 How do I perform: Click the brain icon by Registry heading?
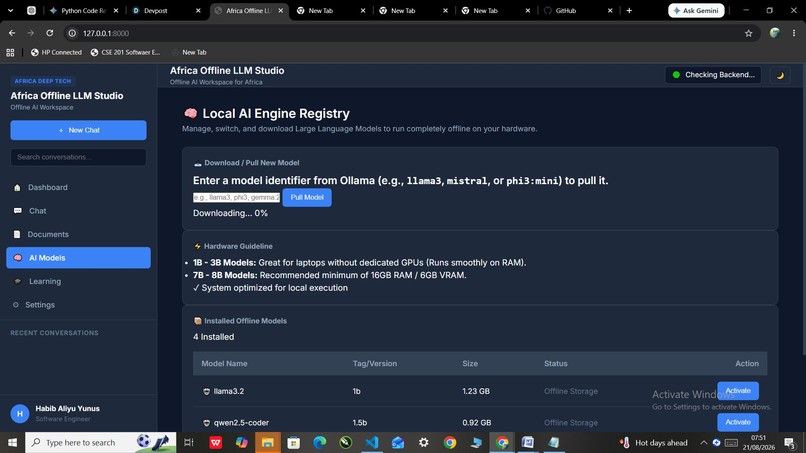click(190, 114)
